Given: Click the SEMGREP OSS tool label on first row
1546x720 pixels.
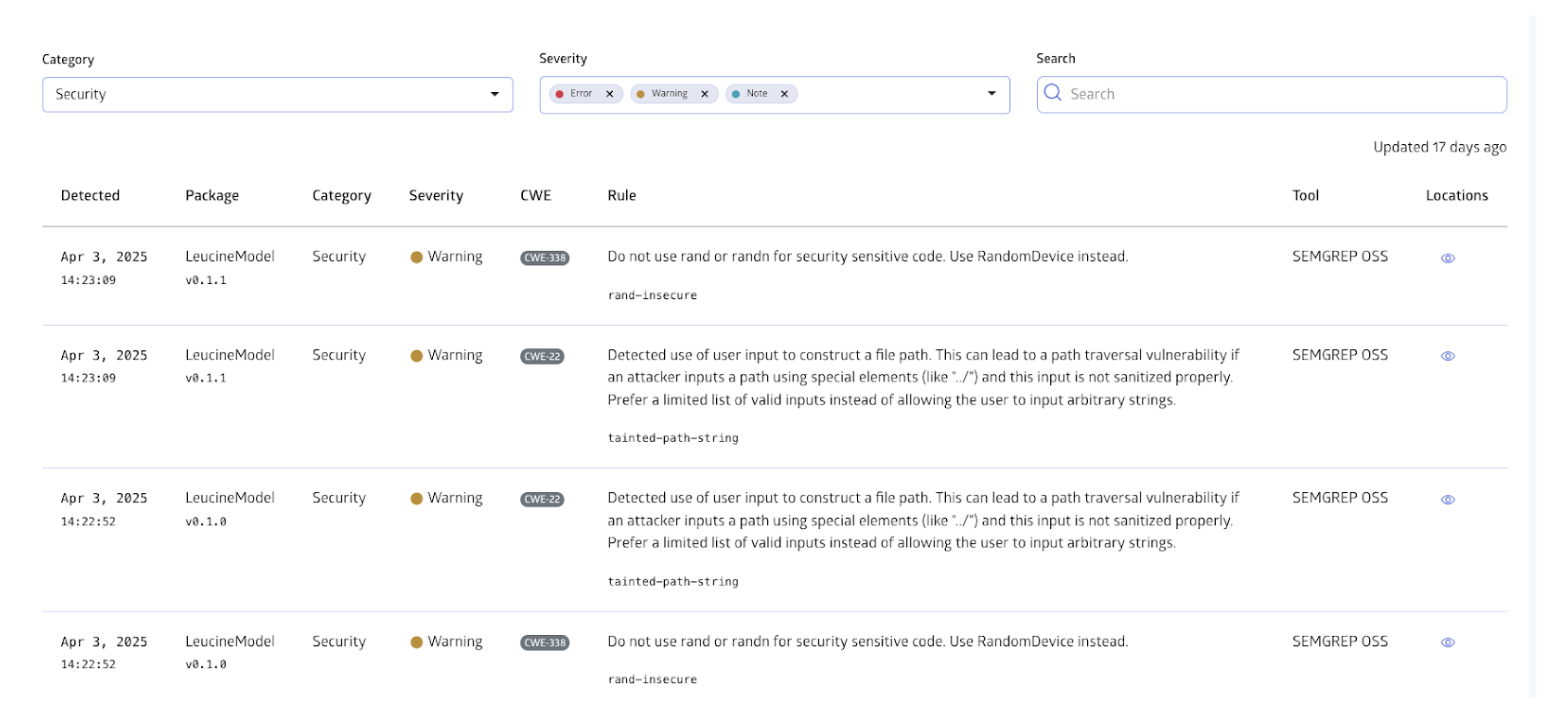Looking at the screenshot, I should click(x=1338, y=257).
